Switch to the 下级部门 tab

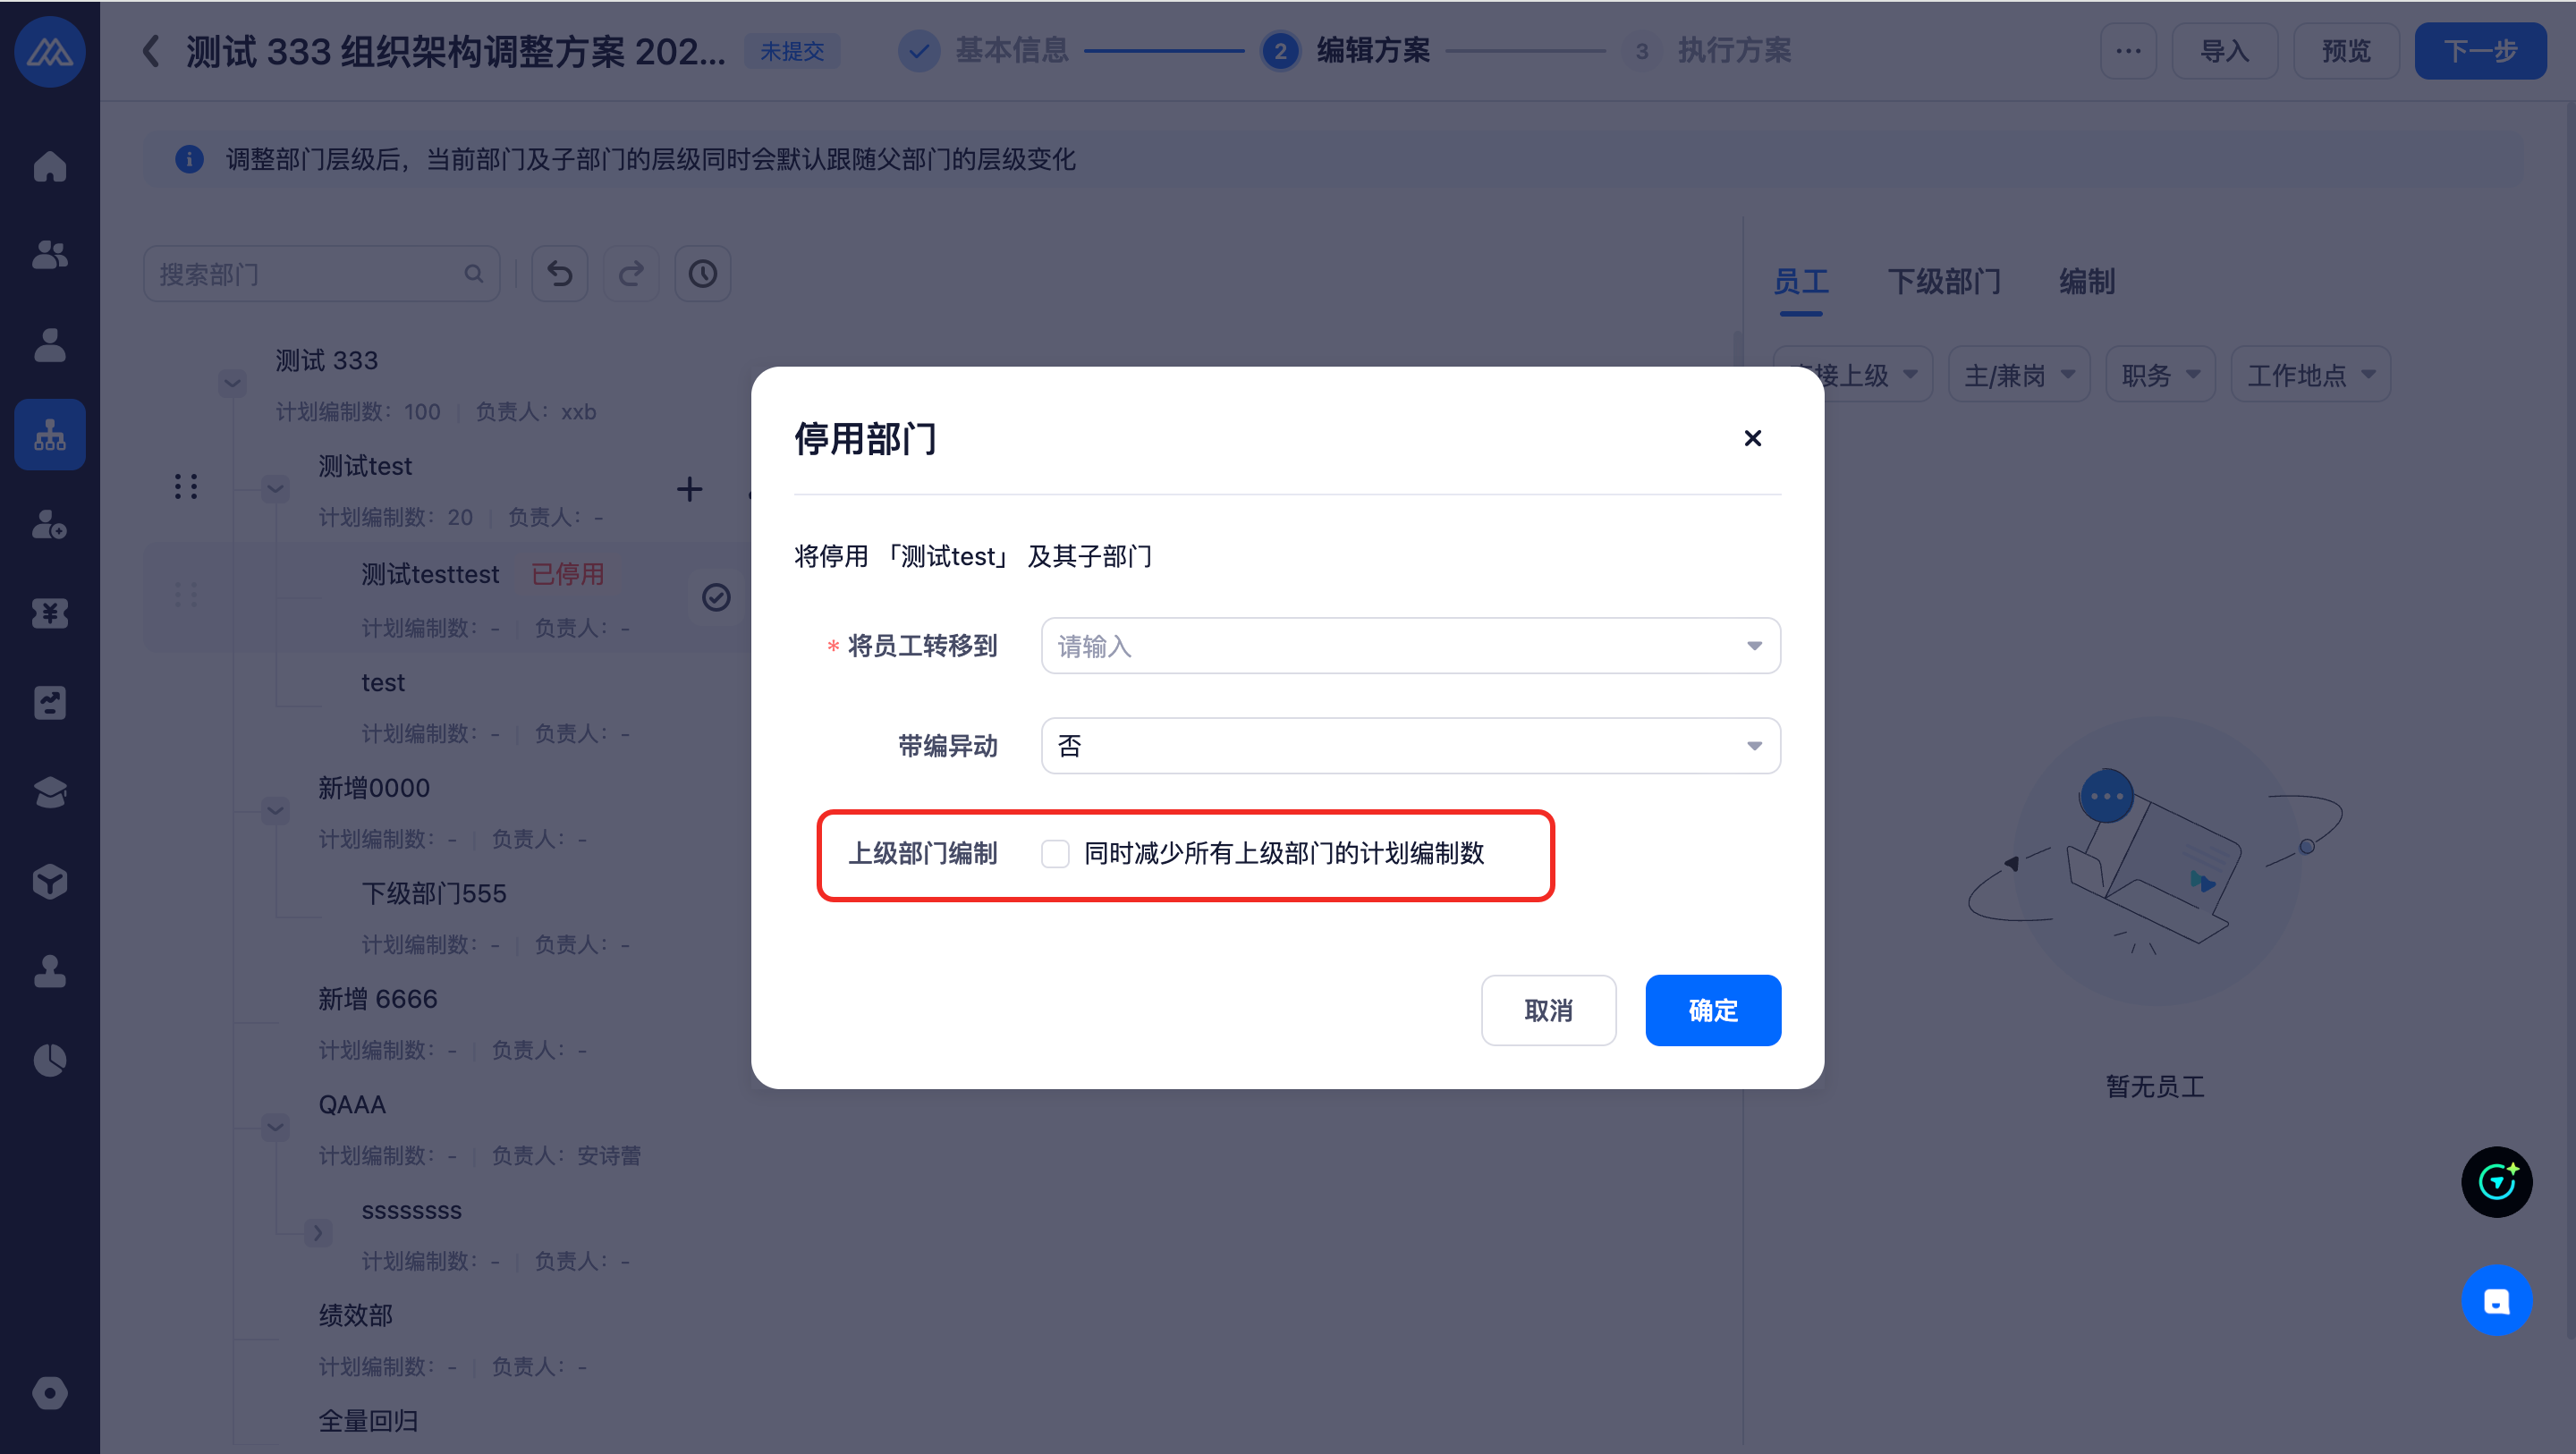pyautogui.click(x=1943, y=282)
